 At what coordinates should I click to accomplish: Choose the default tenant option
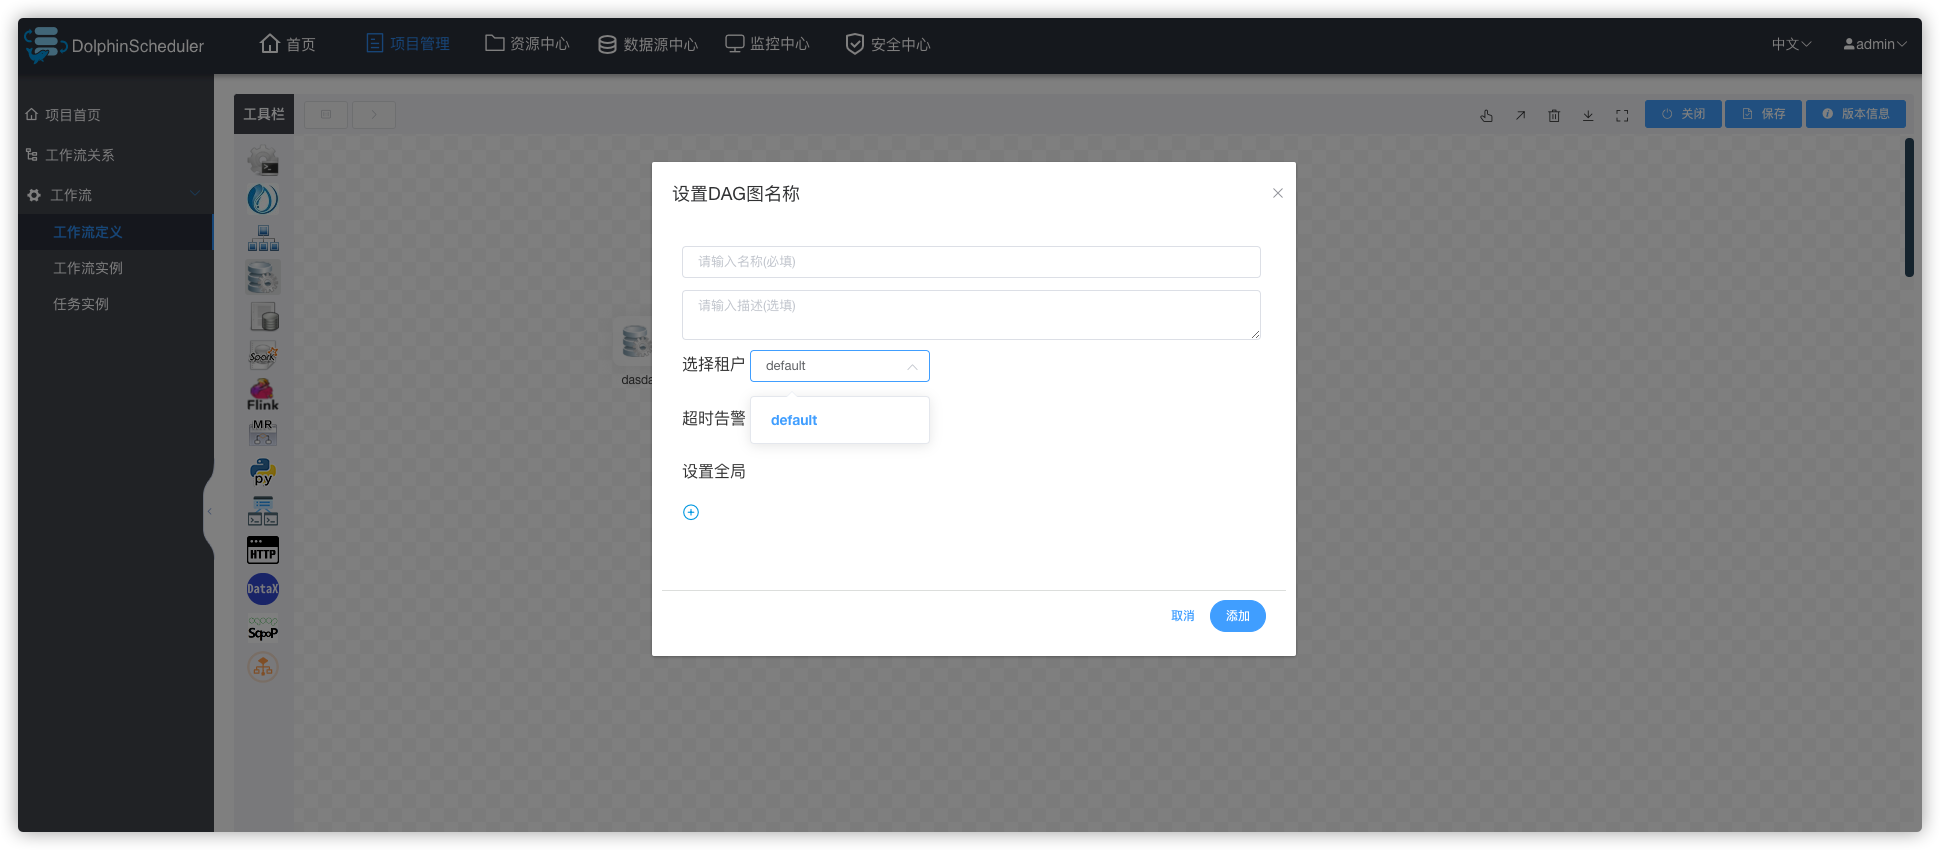click(x=840, y=420)
